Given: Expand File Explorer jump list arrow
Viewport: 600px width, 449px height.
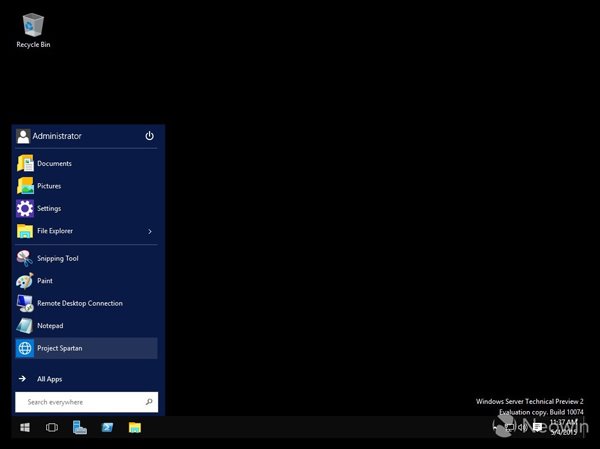Looking at the screenshot, I should coord(150,232).
